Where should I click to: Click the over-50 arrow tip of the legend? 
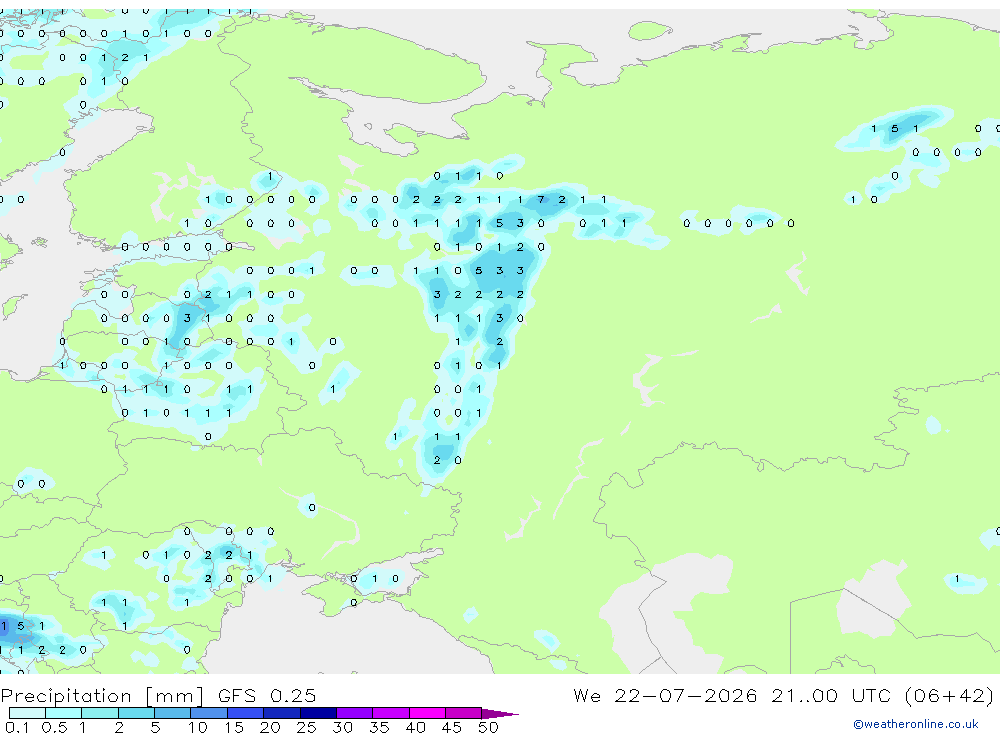pos(500,714)
